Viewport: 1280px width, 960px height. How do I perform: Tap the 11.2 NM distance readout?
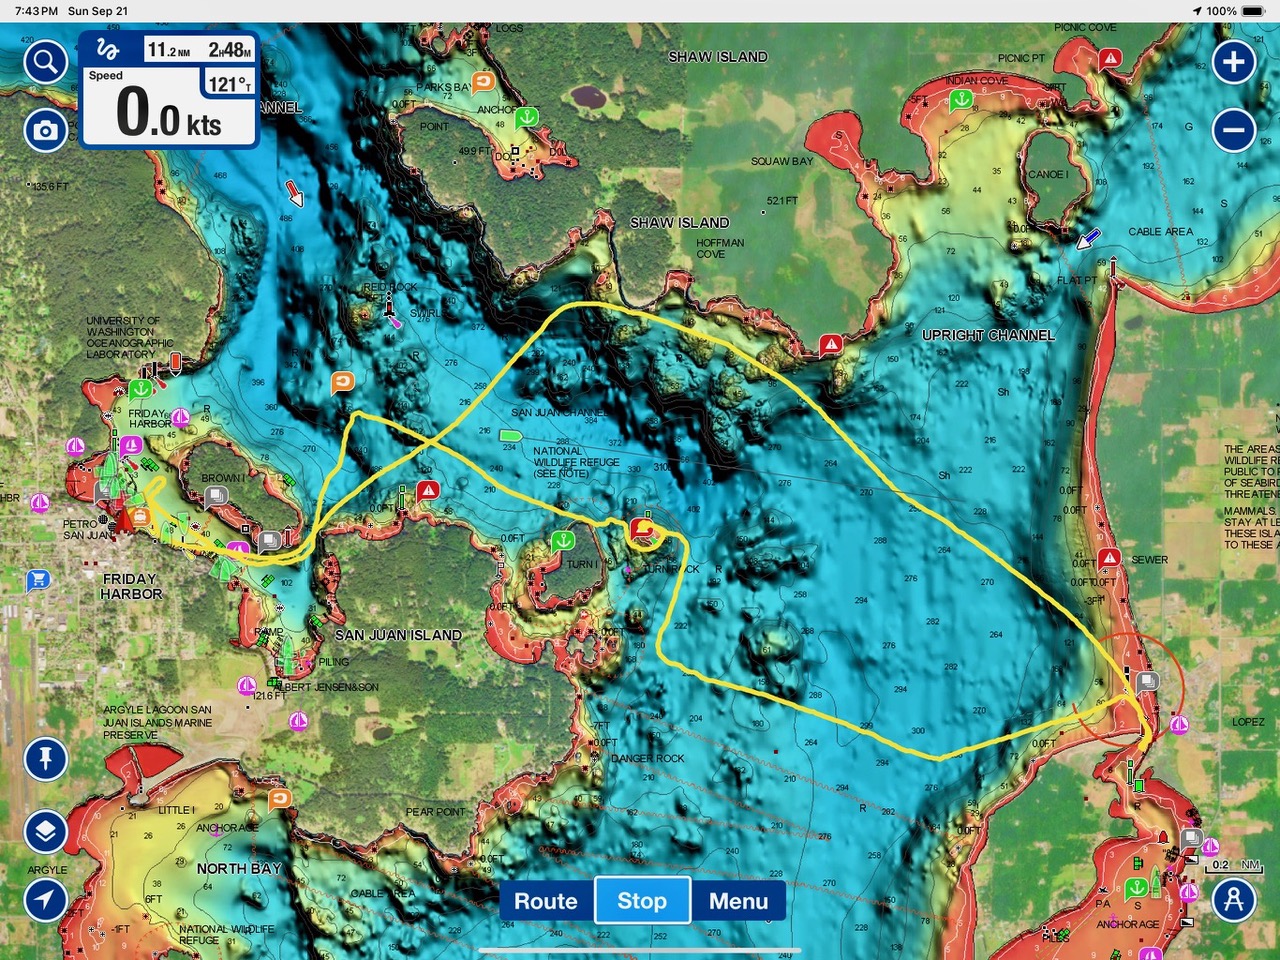point(168,50)
